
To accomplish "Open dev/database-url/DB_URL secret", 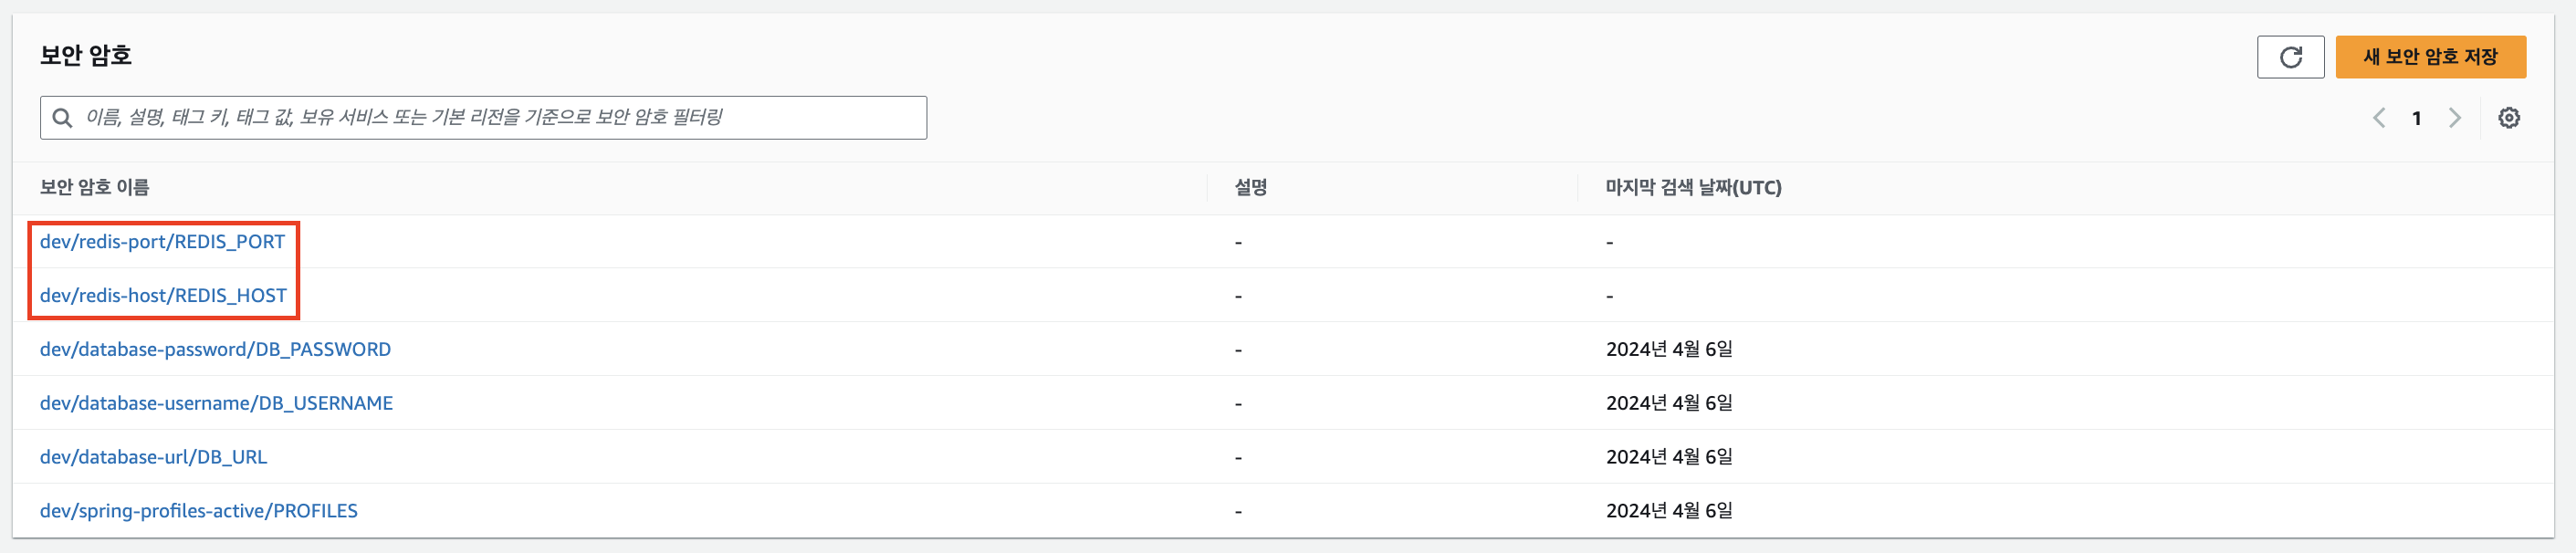I will pyautogui.click(x=153, y=458).
